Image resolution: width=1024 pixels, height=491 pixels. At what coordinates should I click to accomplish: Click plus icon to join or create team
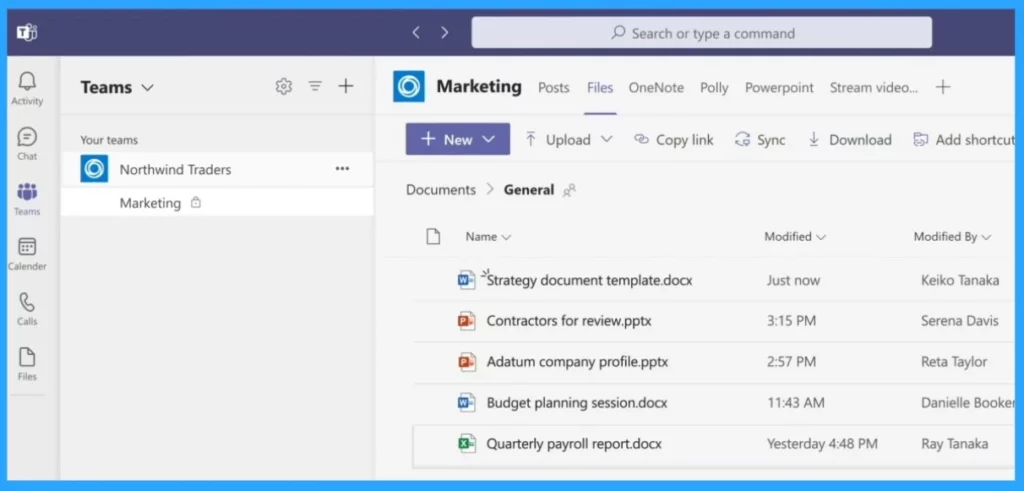pos(345,86)
